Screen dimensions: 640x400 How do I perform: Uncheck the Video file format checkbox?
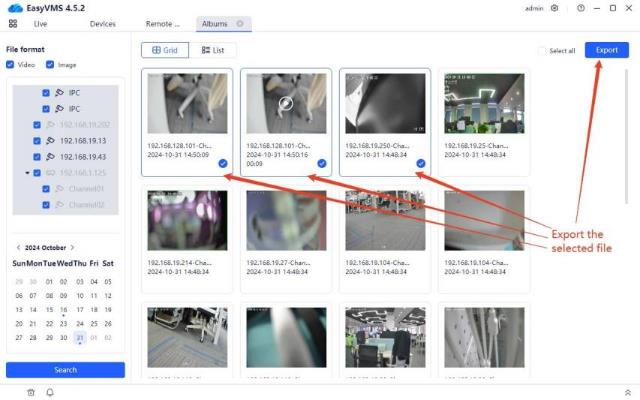pyautogui.click(x=10, y=65)
